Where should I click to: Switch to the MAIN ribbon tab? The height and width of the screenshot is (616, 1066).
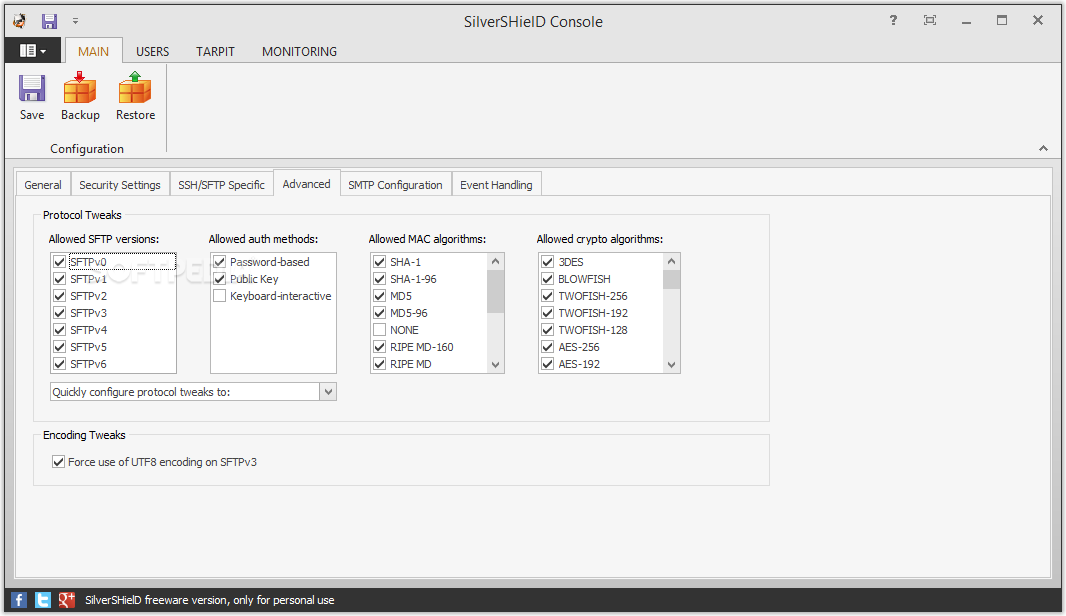click(93, 52)
